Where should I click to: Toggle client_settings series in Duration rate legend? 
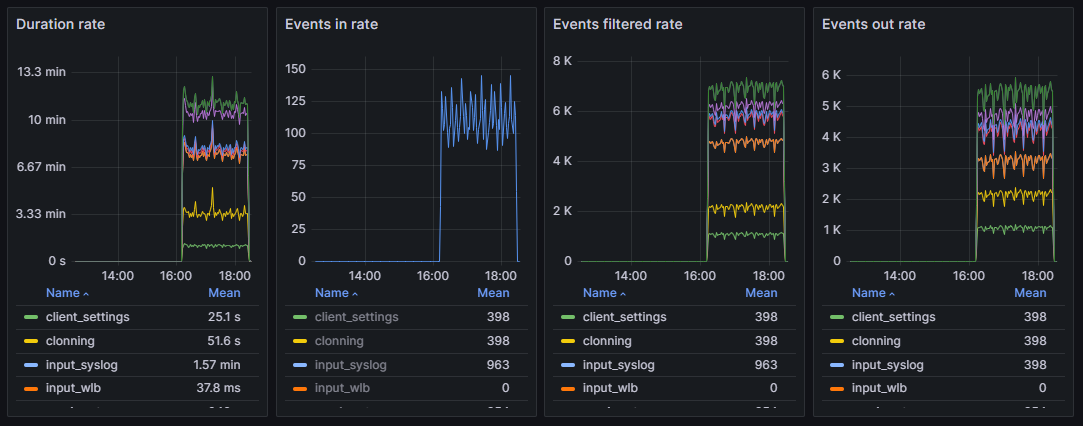coord(87,317)
